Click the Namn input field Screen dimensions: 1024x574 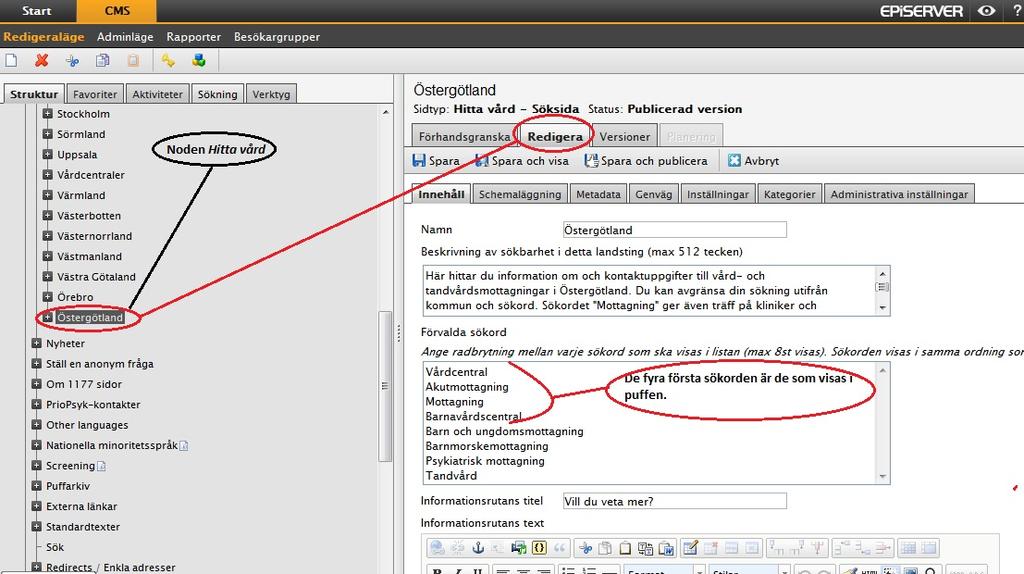(x=675, y=230)
